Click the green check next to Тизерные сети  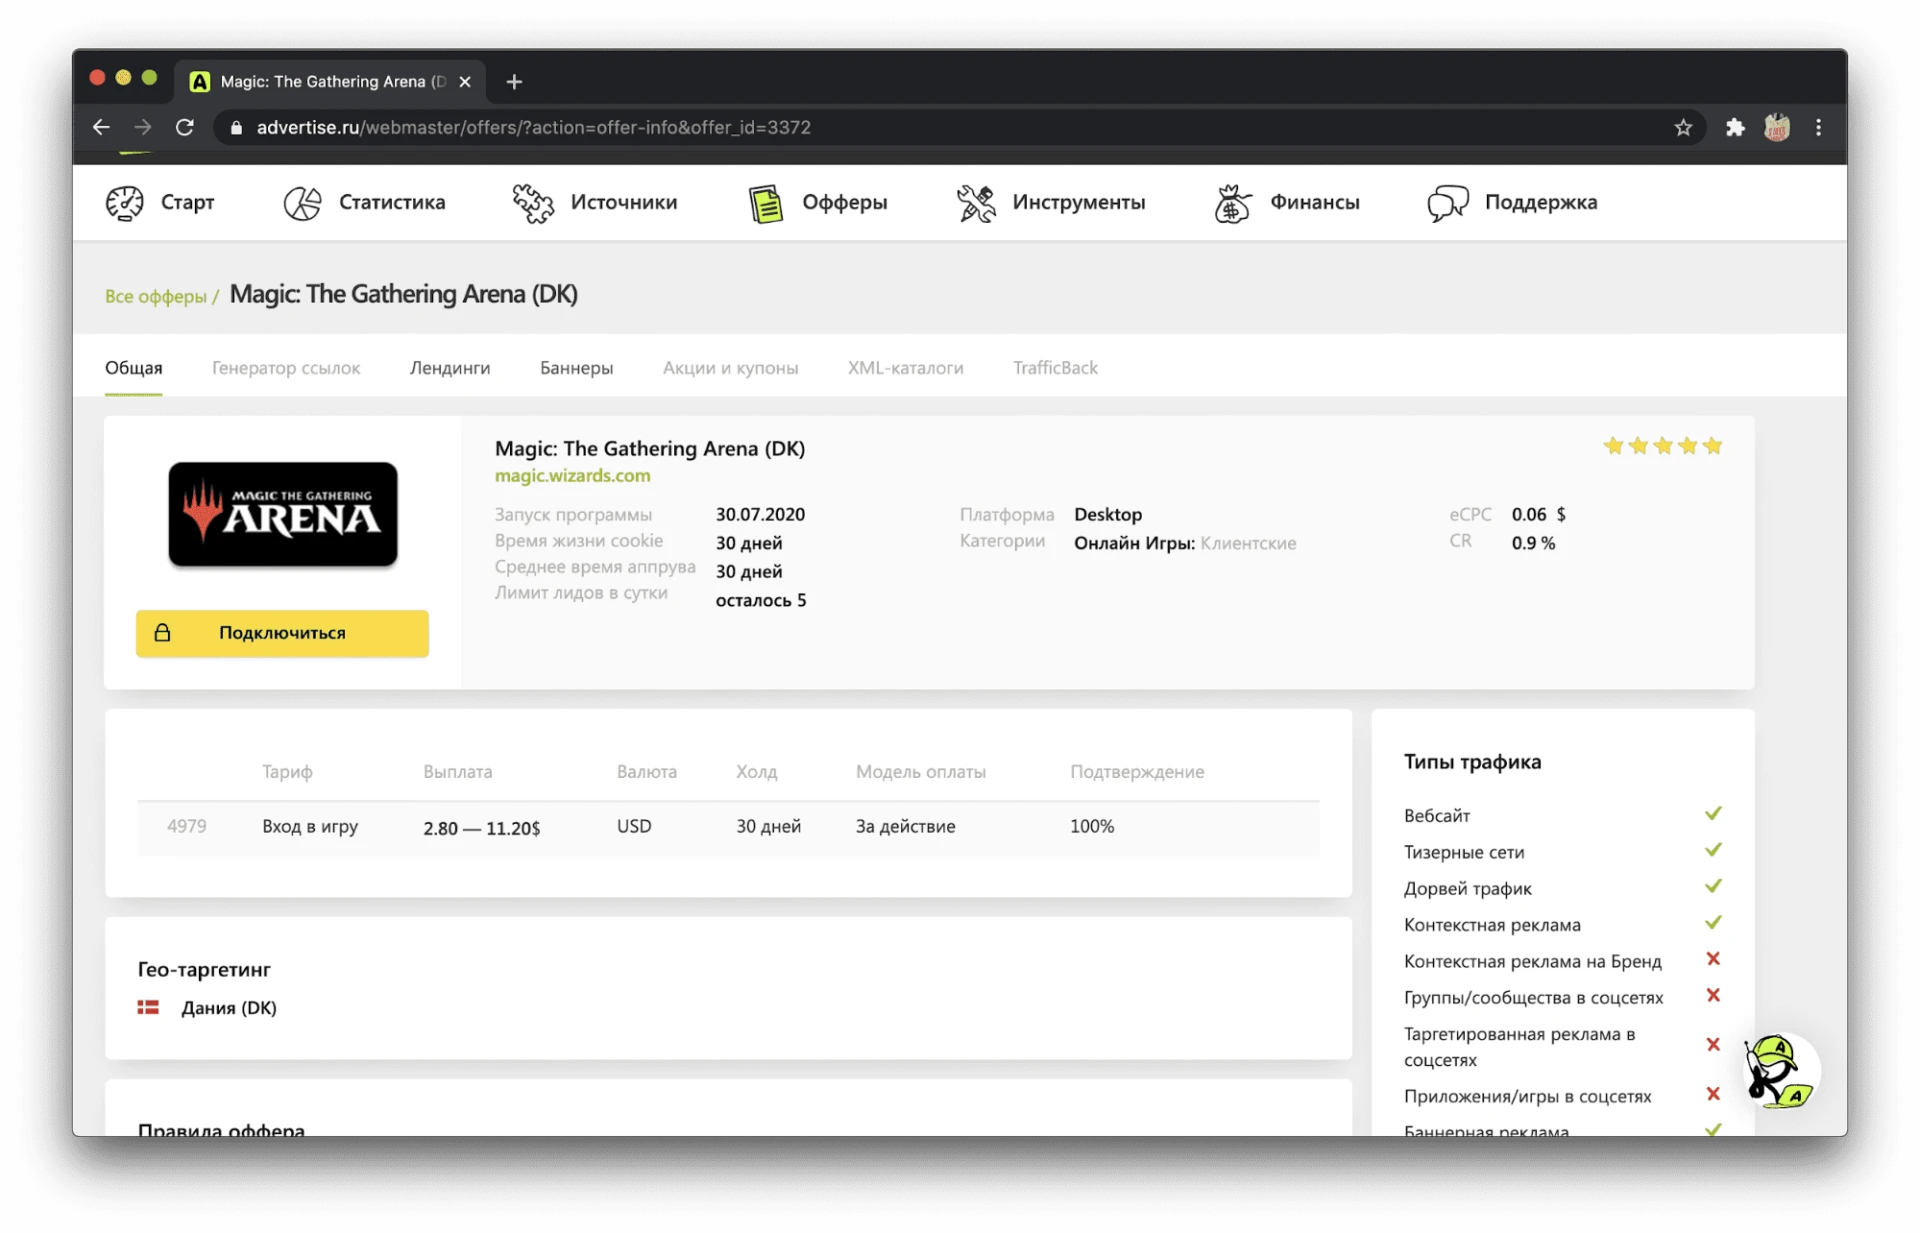click(1713, 850)
